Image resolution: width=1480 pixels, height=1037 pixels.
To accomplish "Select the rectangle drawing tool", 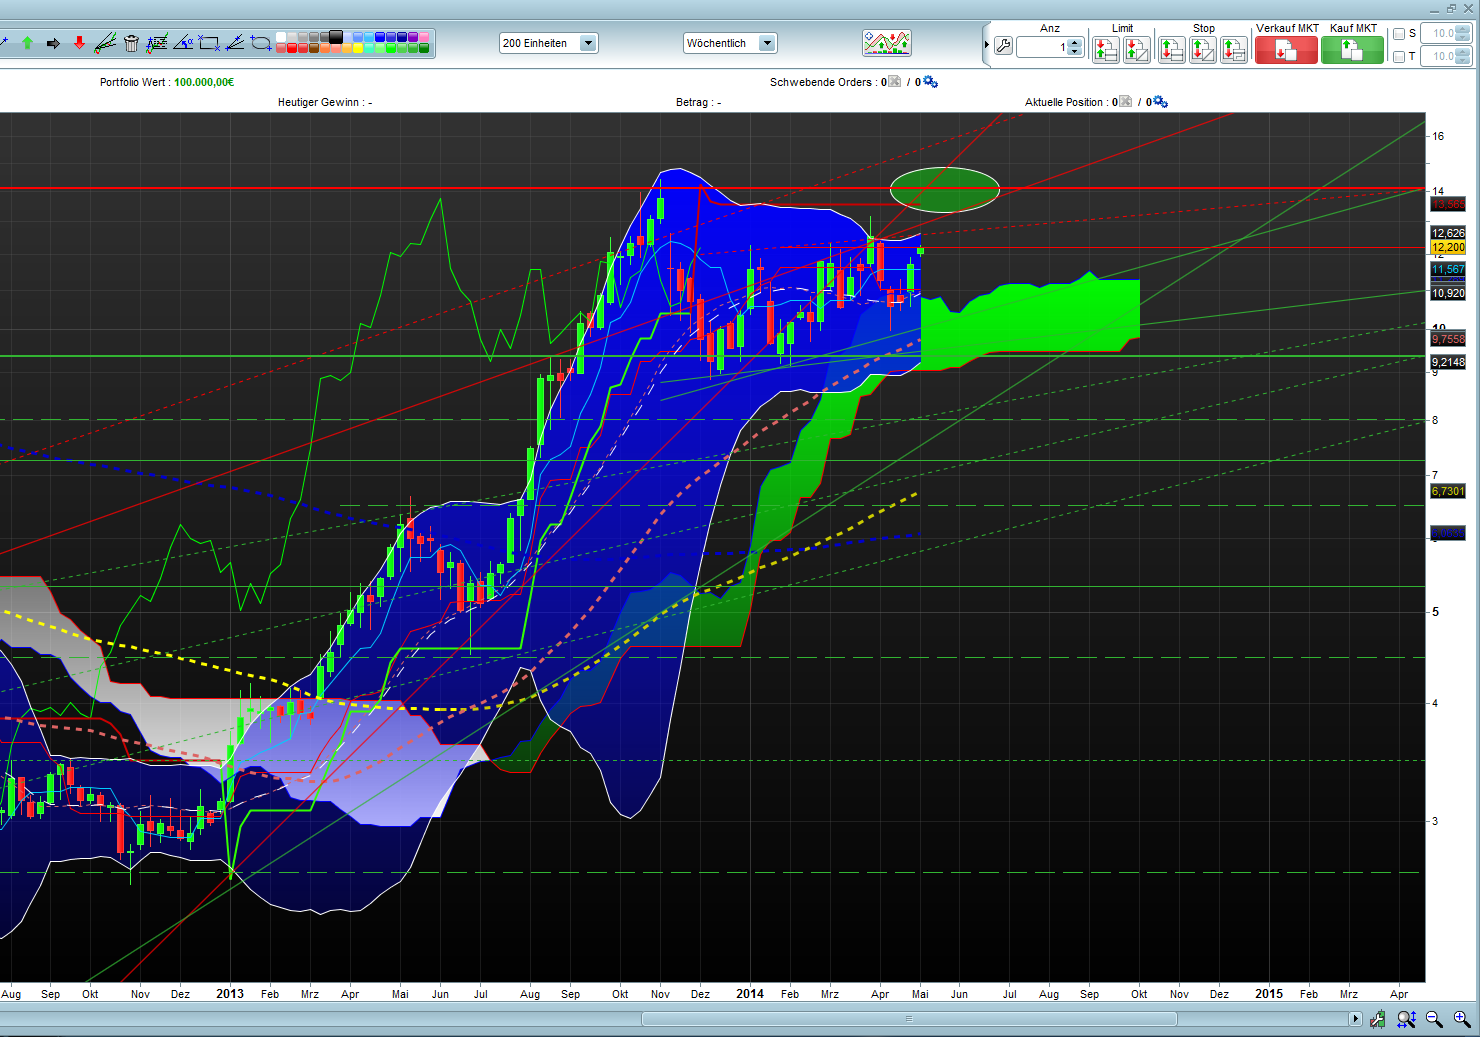I will tap(209, 43).
